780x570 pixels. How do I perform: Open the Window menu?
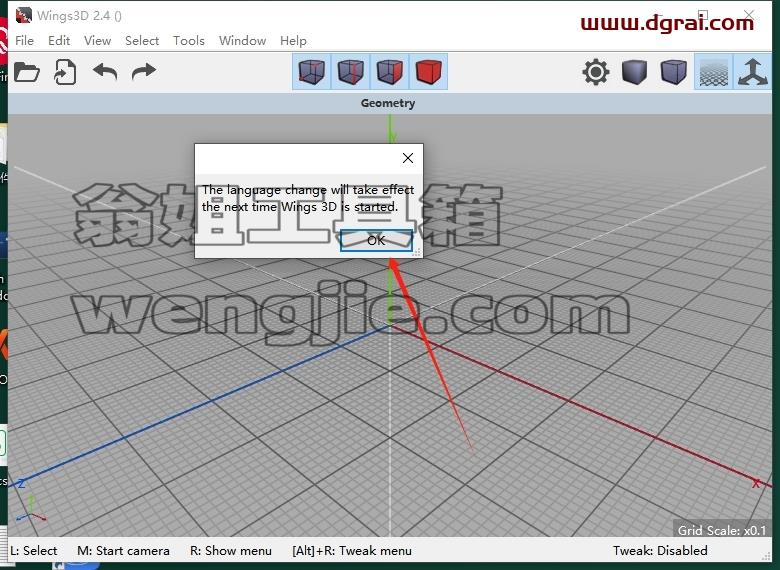[242, 40]
